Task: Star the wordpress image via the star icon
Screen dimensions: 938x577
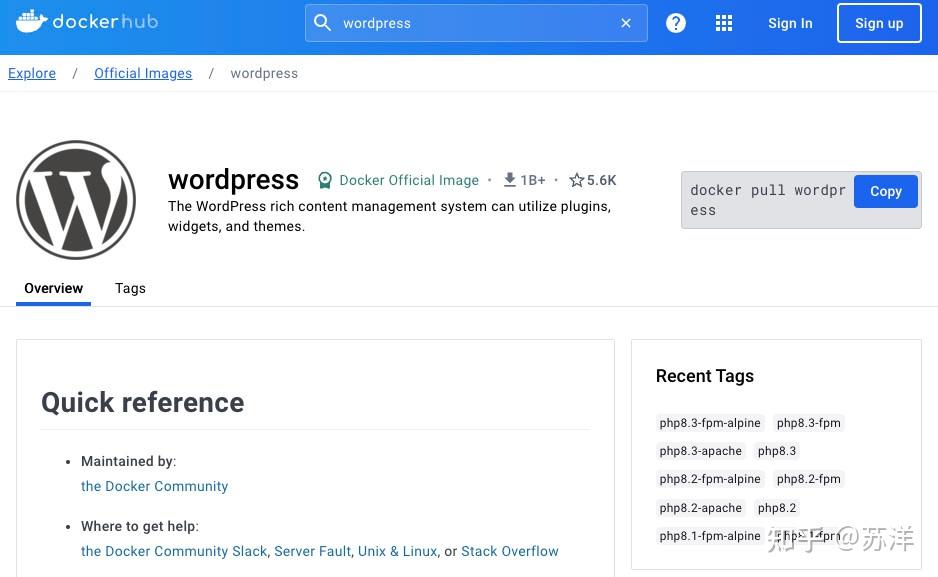Action: pos(577,180)
